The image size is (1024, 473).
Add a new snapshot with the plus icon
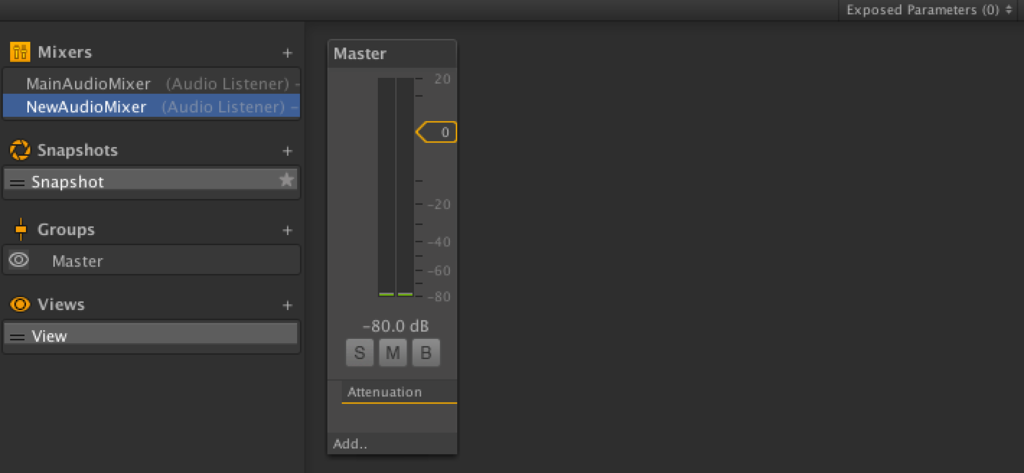pos(287,152)
